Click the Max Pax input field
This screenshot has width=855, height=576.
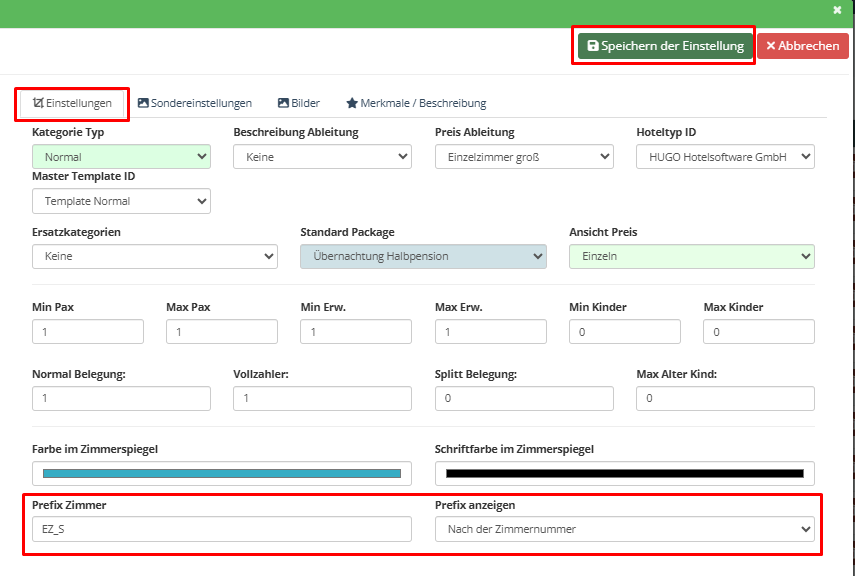pyautogui.click(x=222, y=332)
